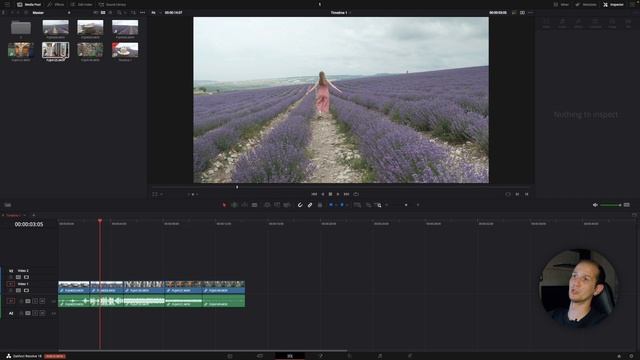640x360 pixels.
Task: Open the Master bin folder thumbnail
Action: coord(21,28)
